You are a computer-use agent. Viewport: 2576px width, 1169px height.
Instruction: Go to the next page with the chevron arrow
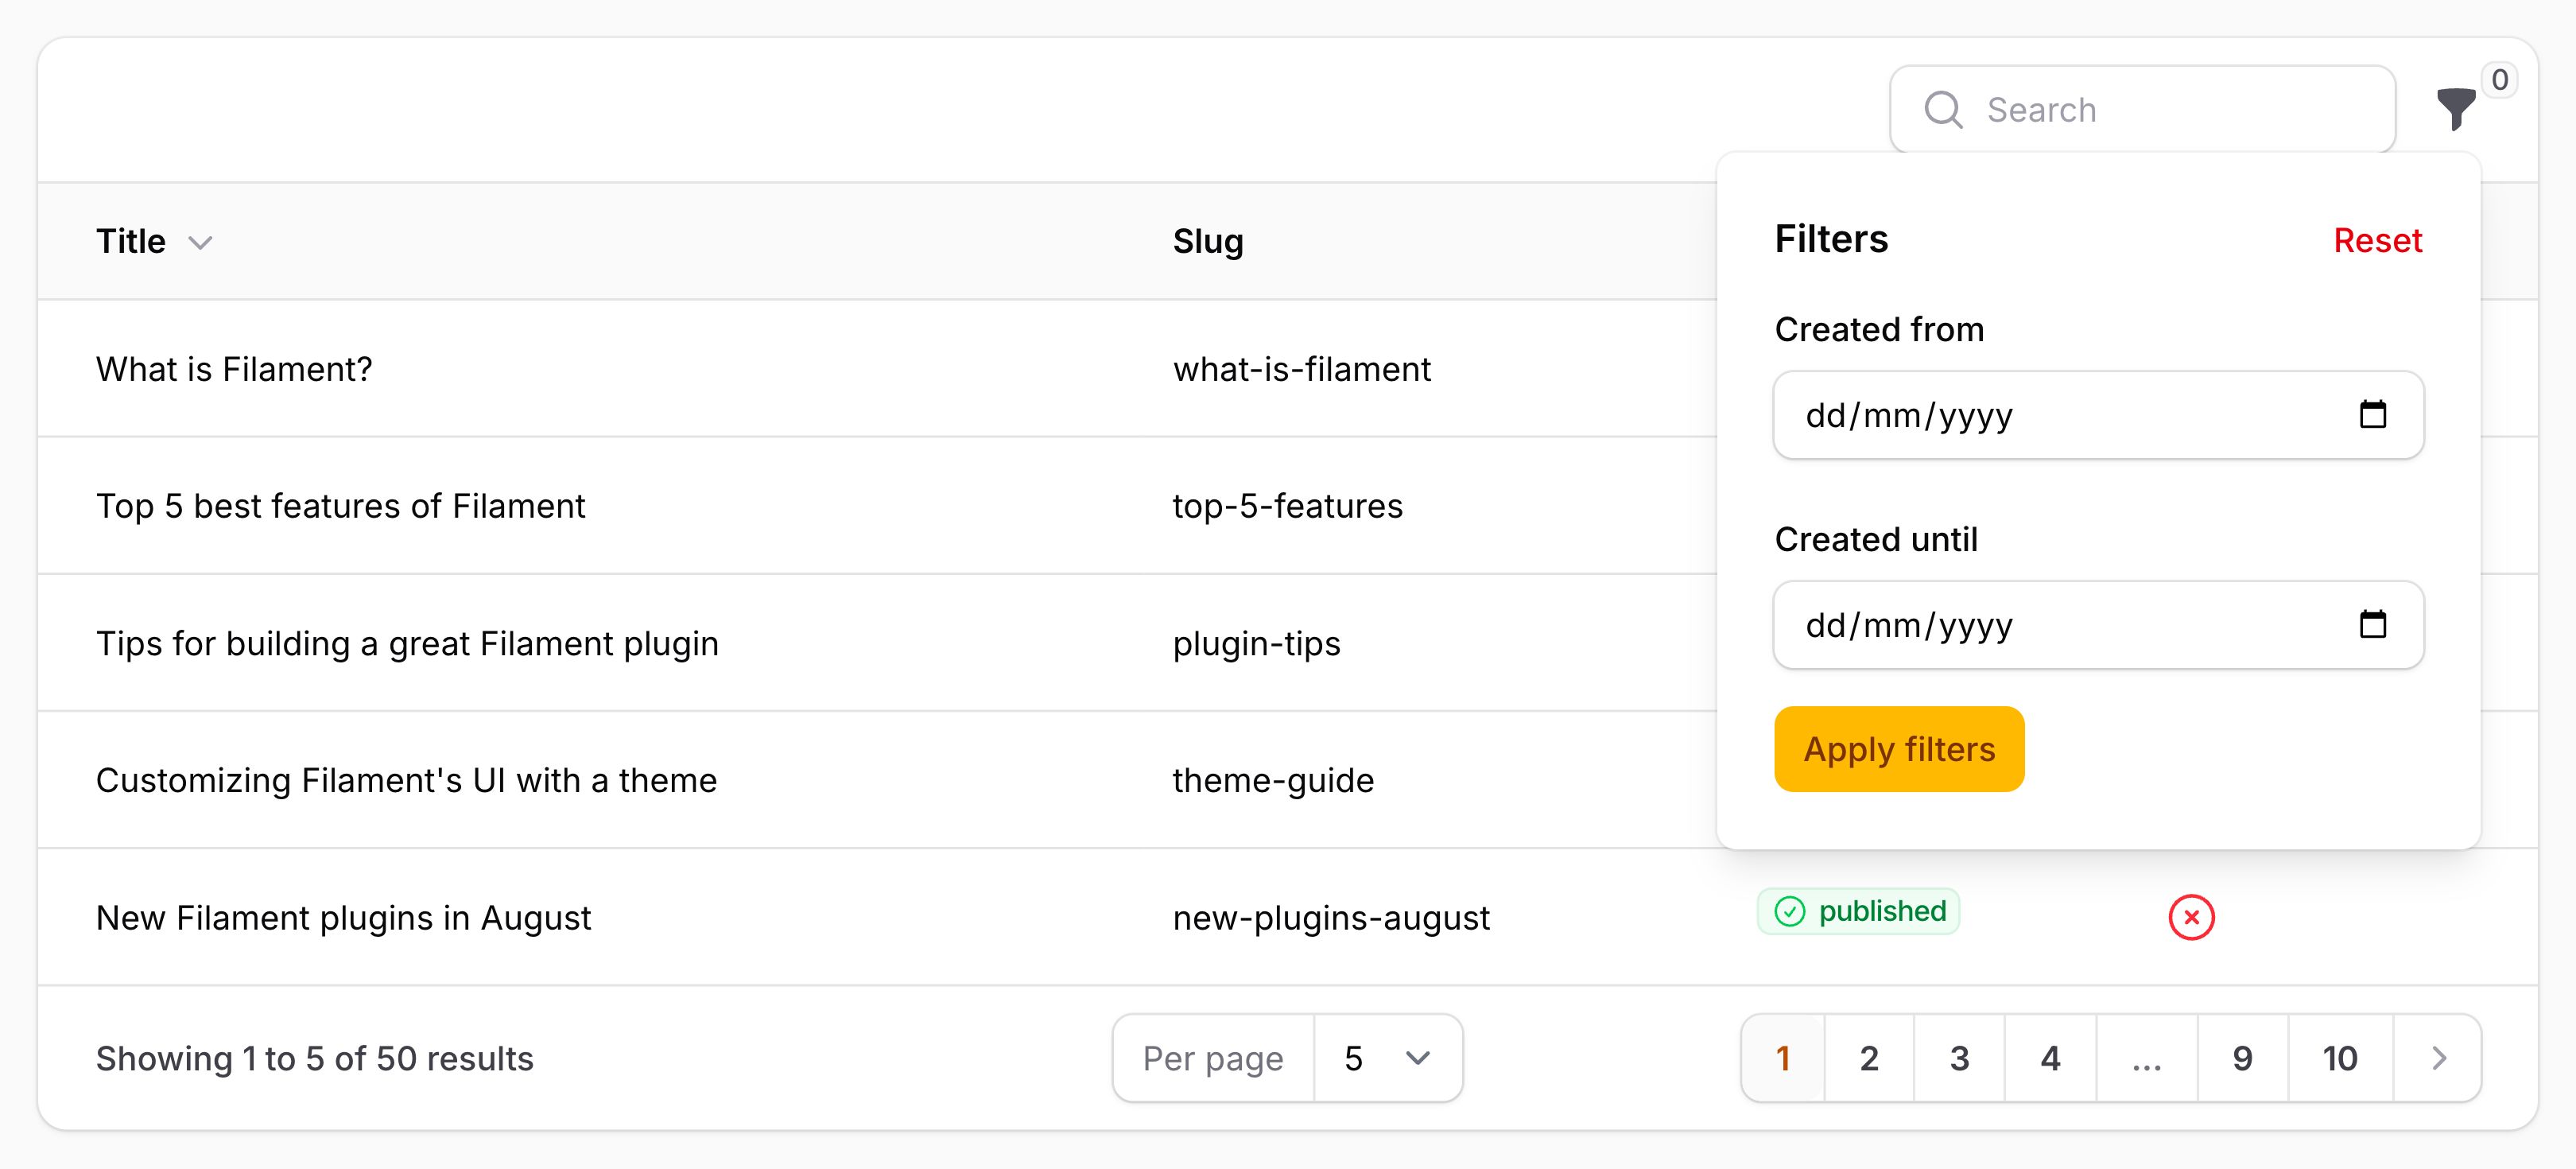pyautogui.click(x=2438, y=1058)
